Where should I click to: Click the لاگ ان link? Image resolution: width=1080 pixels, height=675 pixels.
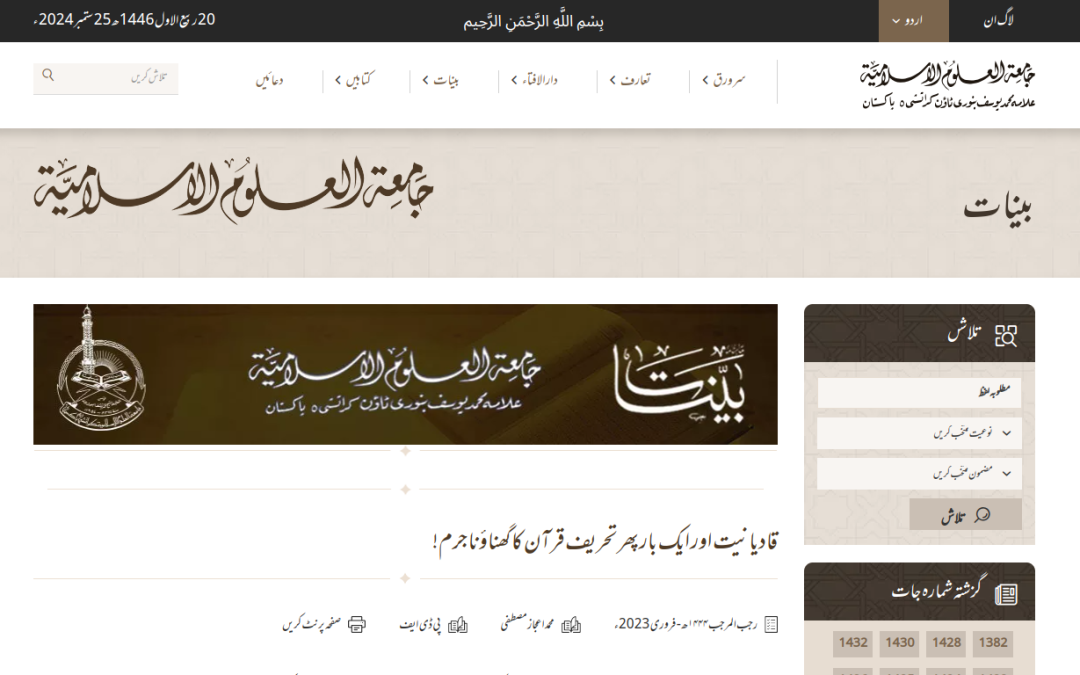pyautogui.click(x=998, y=21)
